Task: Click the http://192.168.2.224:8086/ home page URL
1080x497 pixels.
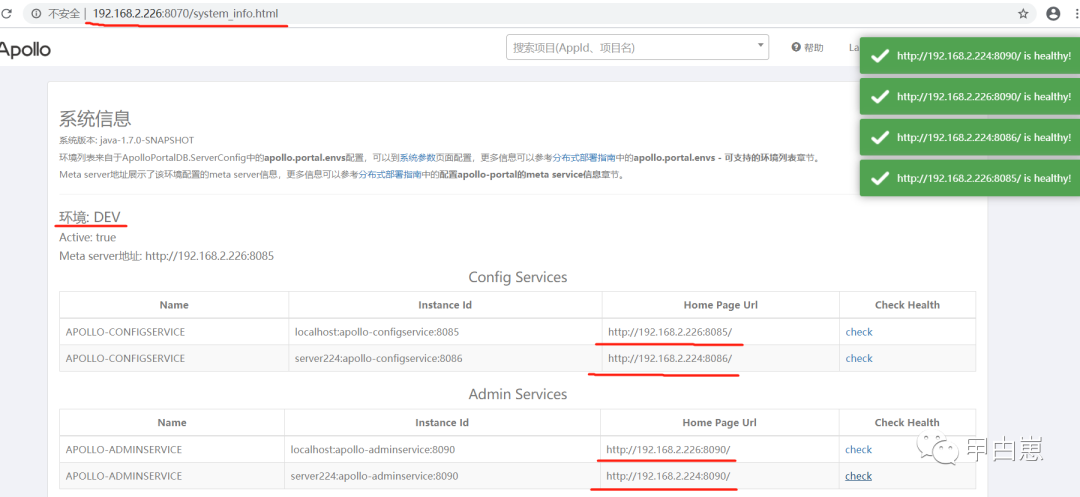Action: coord(670,358)
